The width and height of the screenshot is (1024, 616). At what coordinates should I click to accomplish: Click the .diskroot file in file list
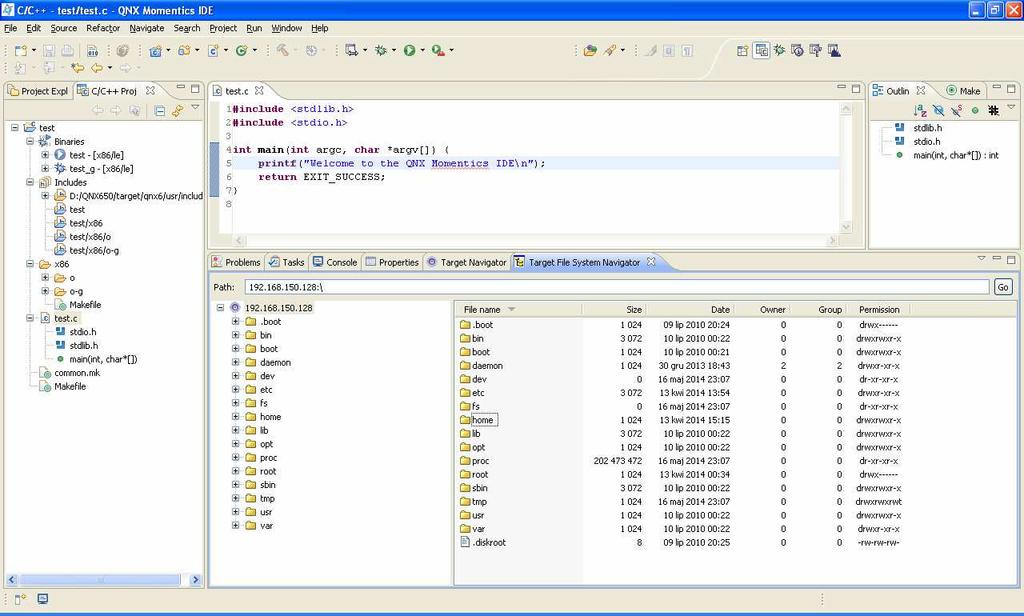(489, 542)
